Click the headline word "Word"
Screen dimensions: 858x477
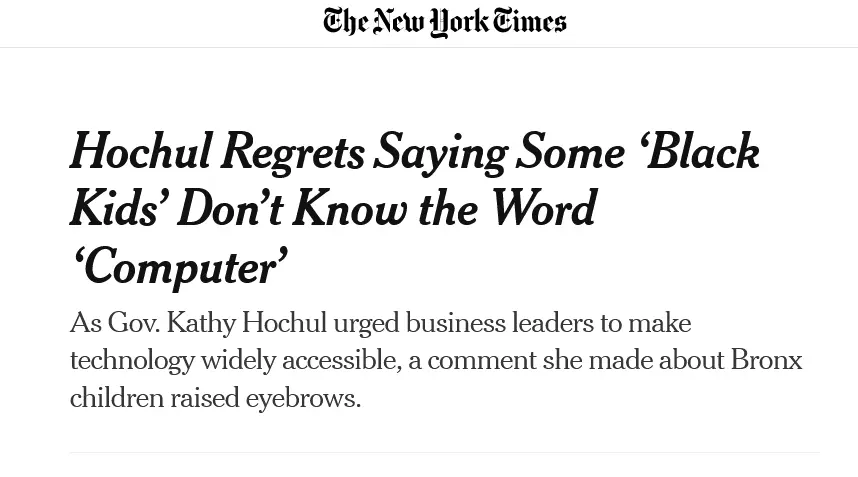[542, 208]
